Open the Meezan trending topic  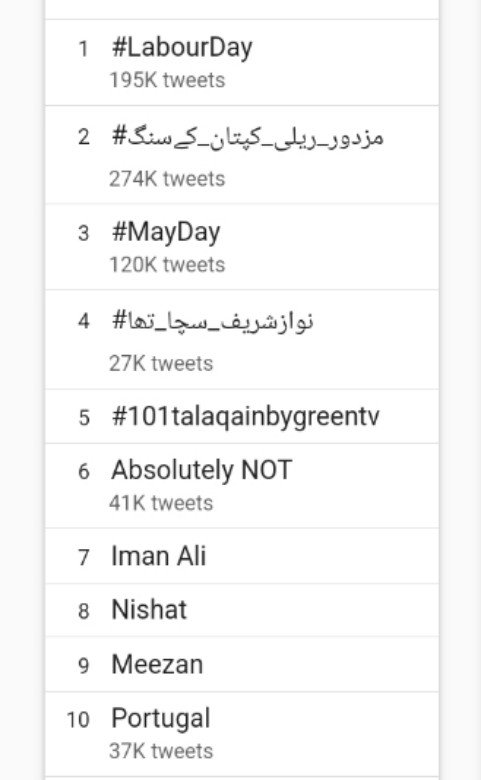point(242,664)
